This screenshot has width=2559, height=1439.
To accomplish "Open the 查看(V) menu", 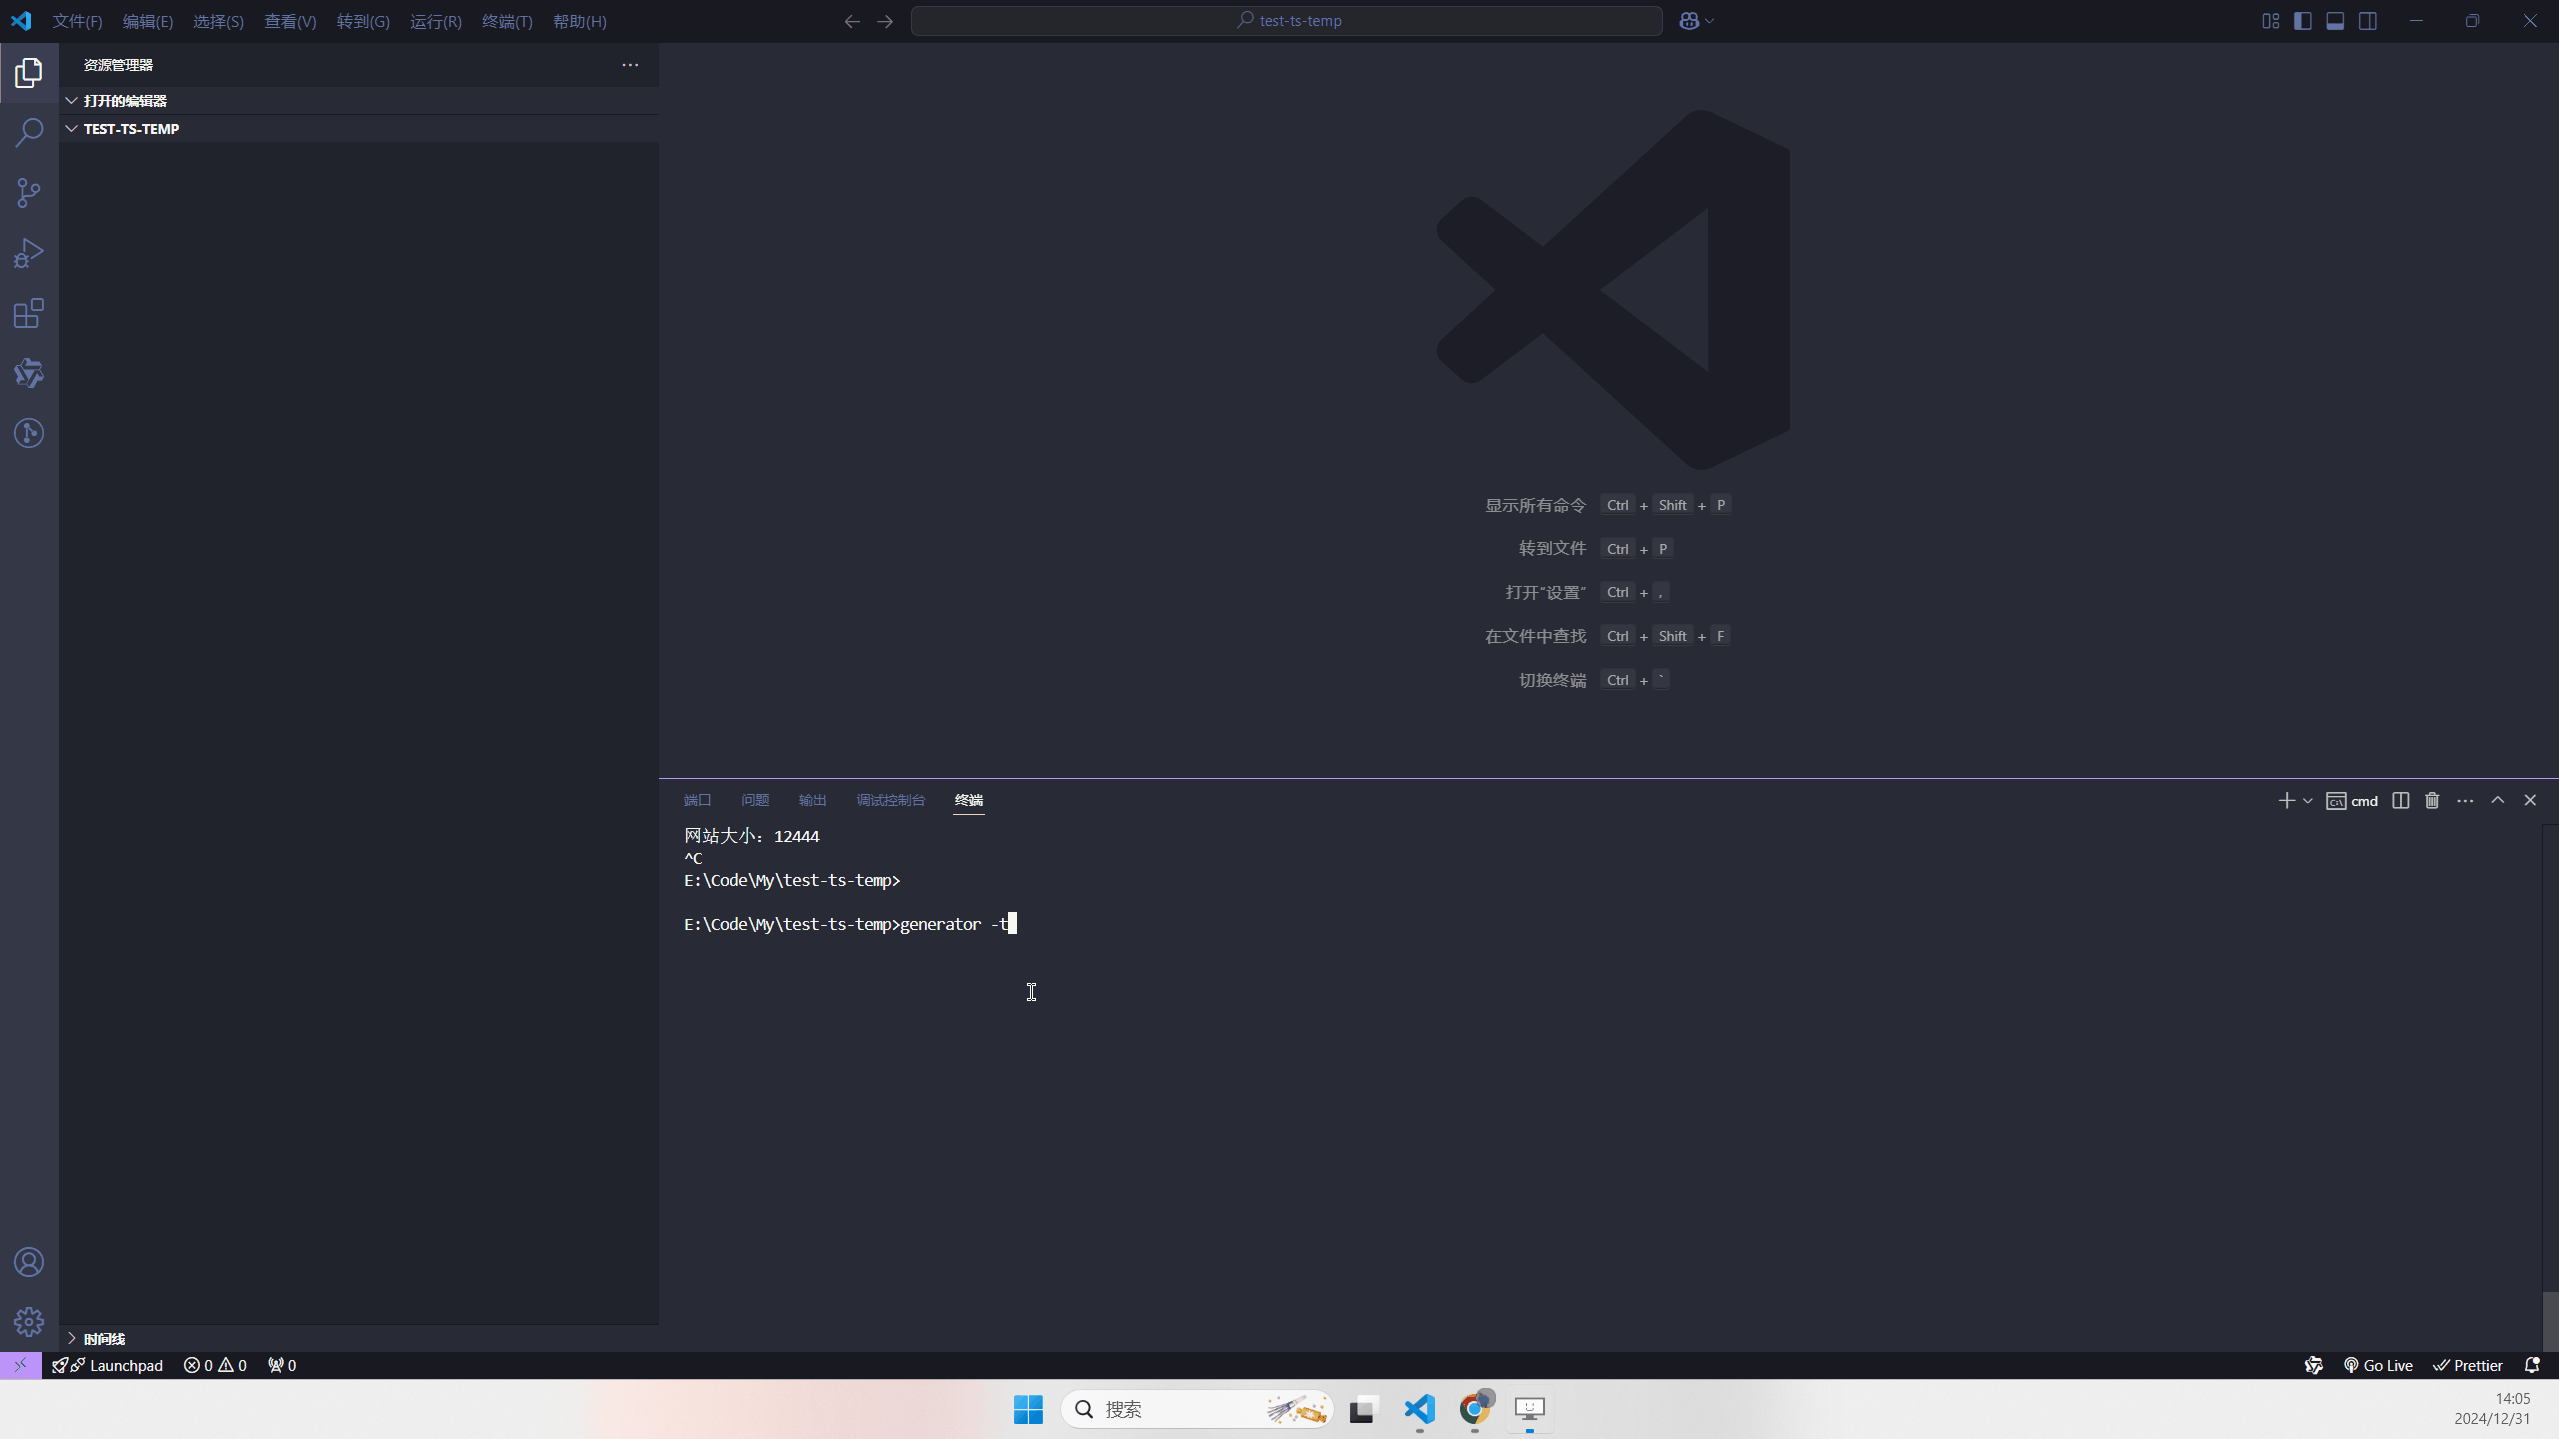I will [290, 21].
